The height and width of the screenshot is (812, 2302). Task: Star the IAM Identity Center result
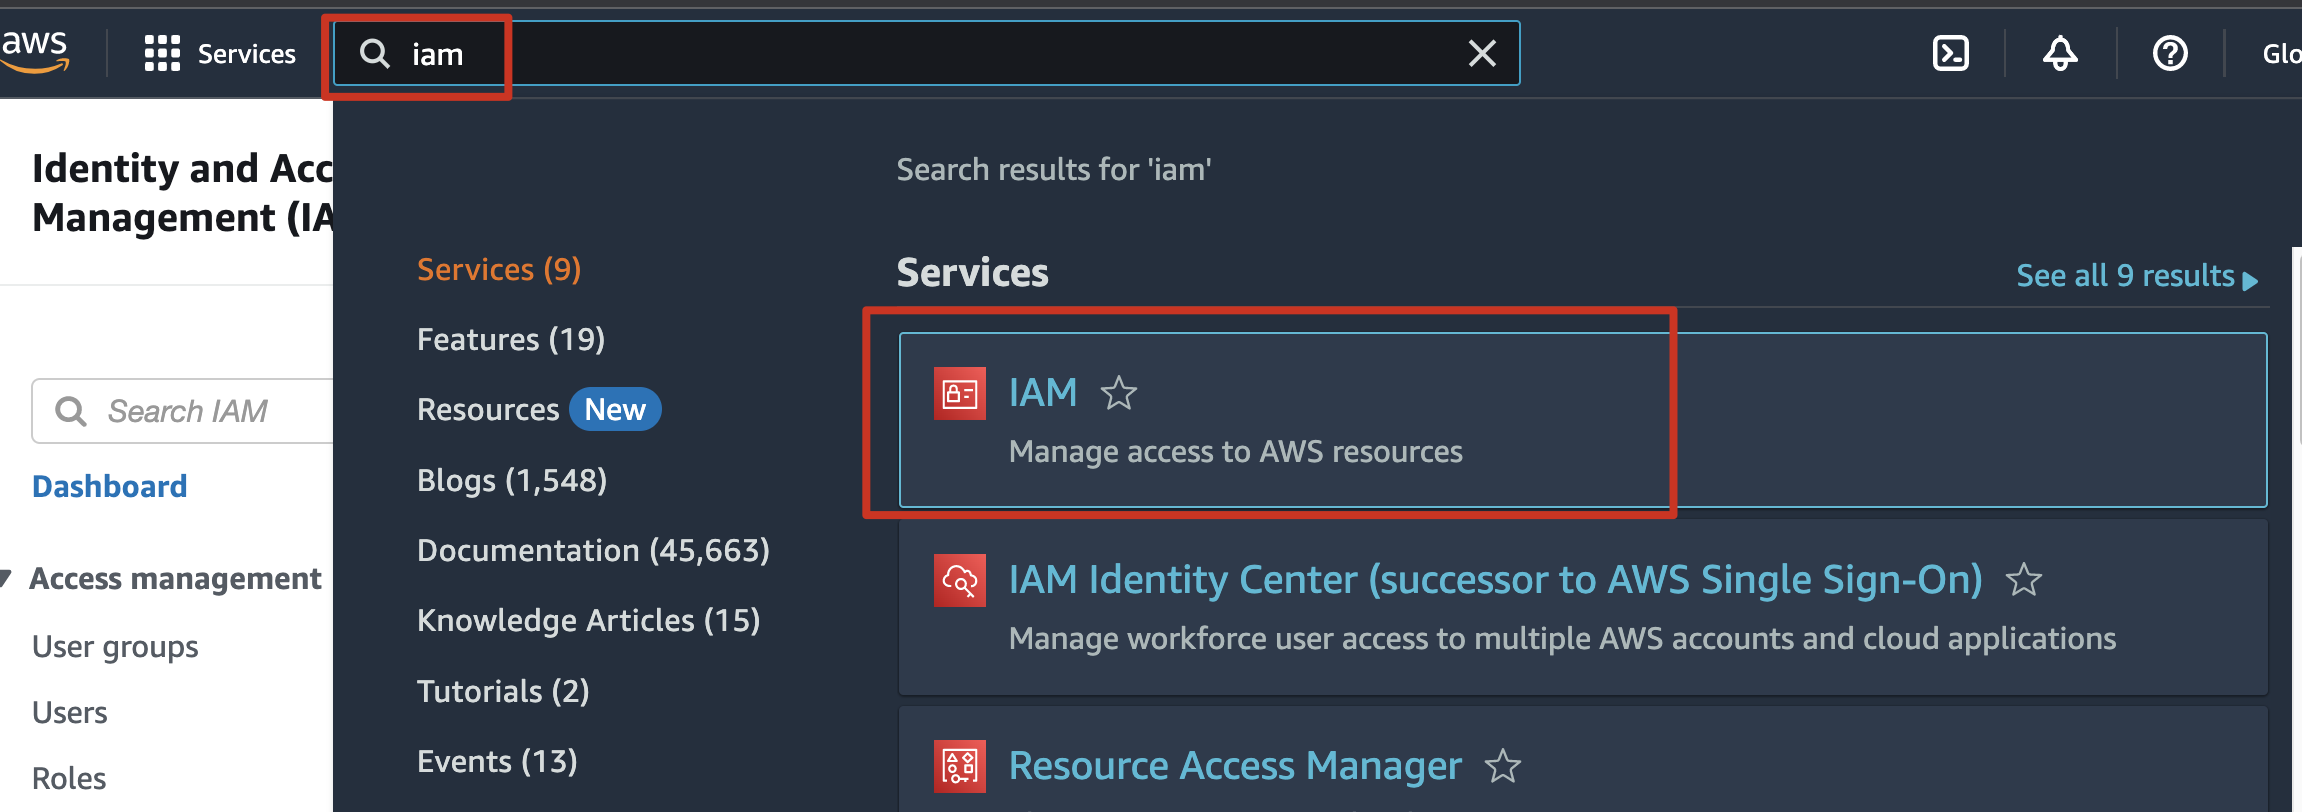click(x=2024, y=579)
